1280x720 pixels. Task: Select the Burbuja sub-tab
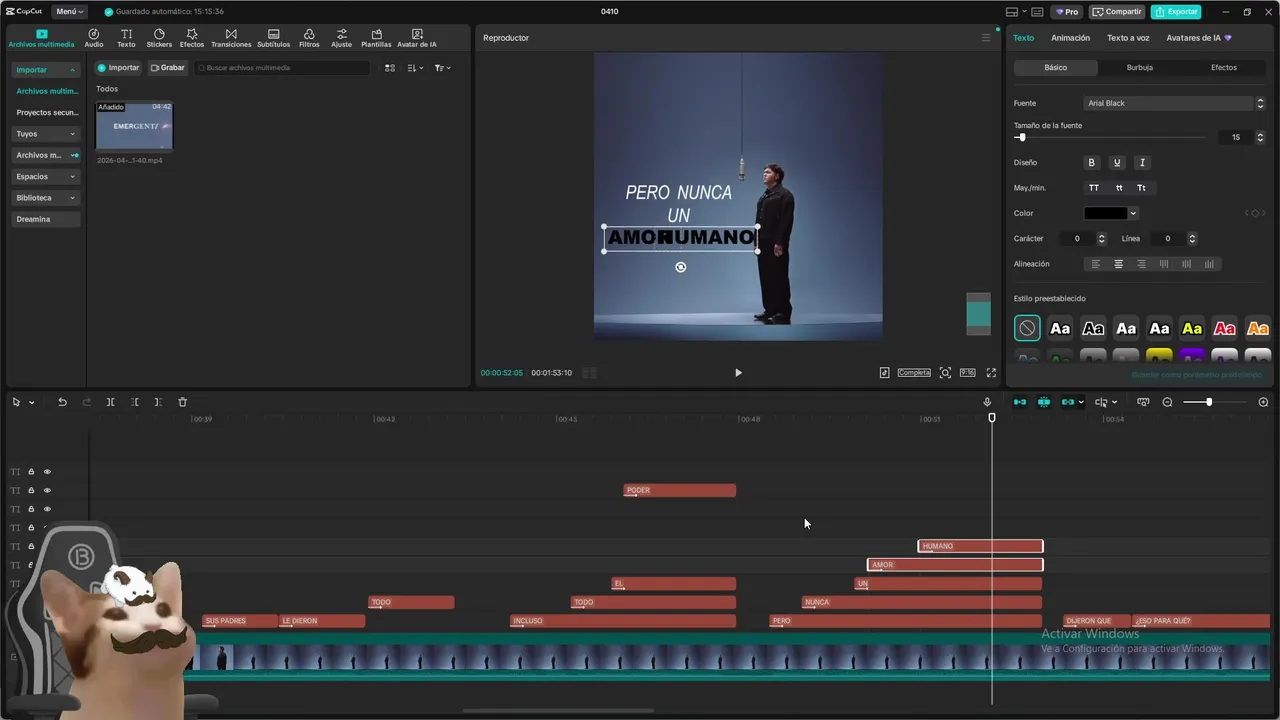[1140, 68]
